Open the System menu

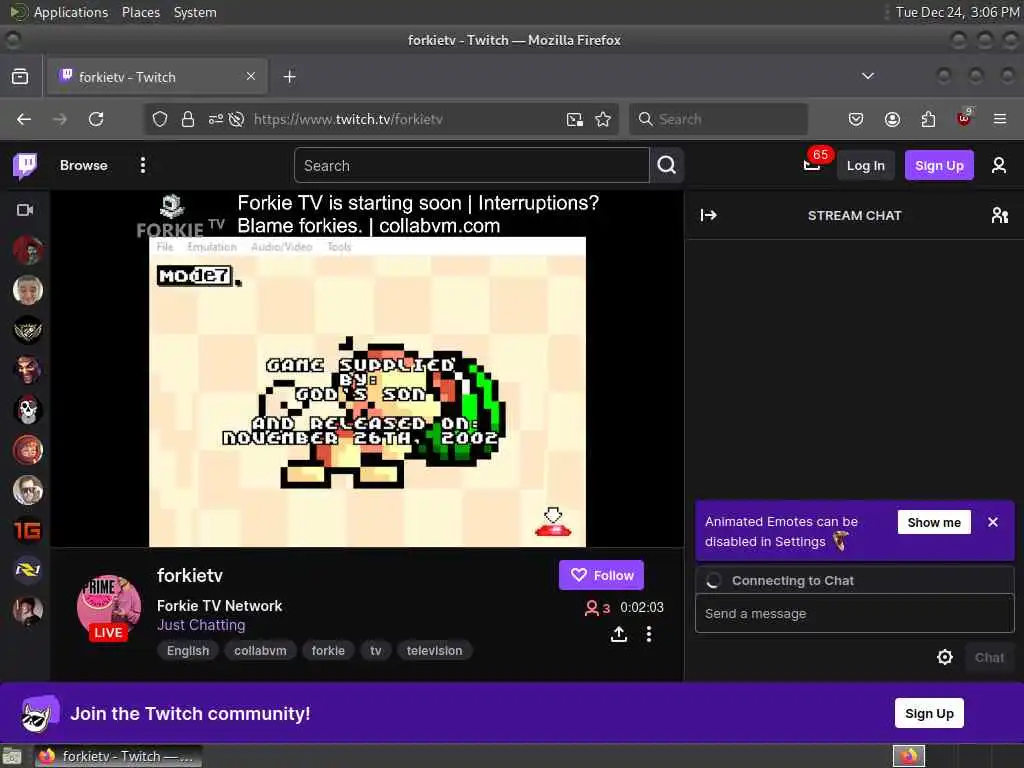point(195,12)
